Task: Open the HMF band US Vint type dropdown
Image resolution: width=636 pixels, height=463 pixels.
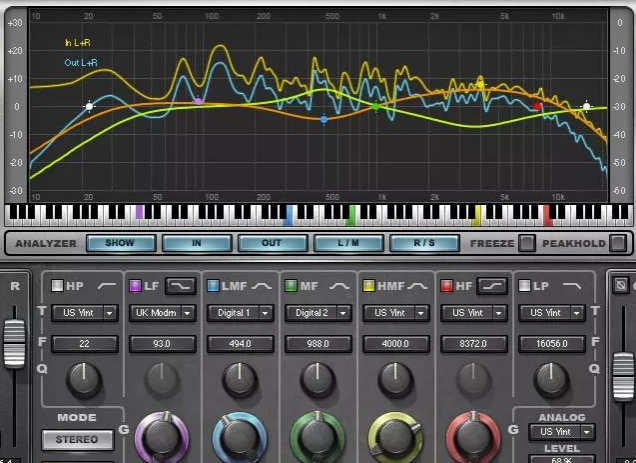Action: pyautogui.click(x=396, y=313)
